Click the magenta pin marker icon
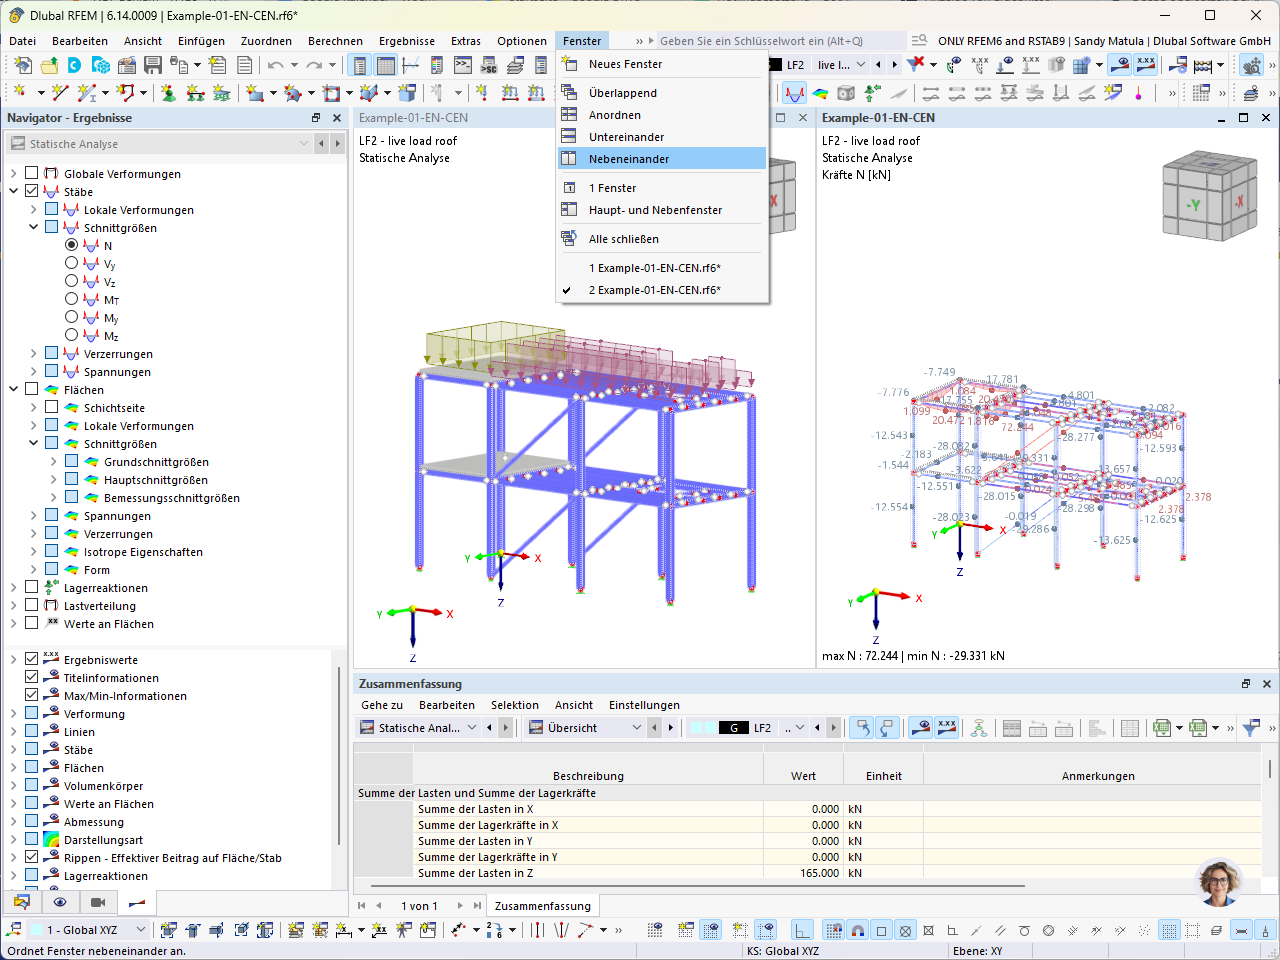The height and width of the screenshot is (960, 1280). pyautogui.click(x=1139, y=93)
